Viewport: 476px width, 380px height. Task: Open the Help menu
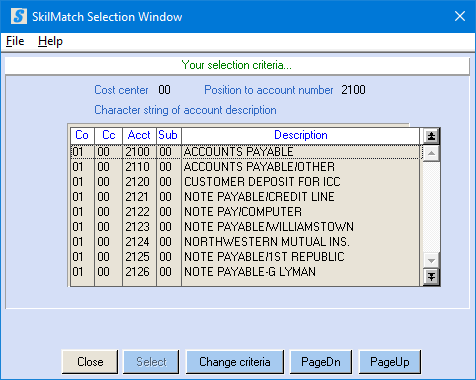[50, 41]
